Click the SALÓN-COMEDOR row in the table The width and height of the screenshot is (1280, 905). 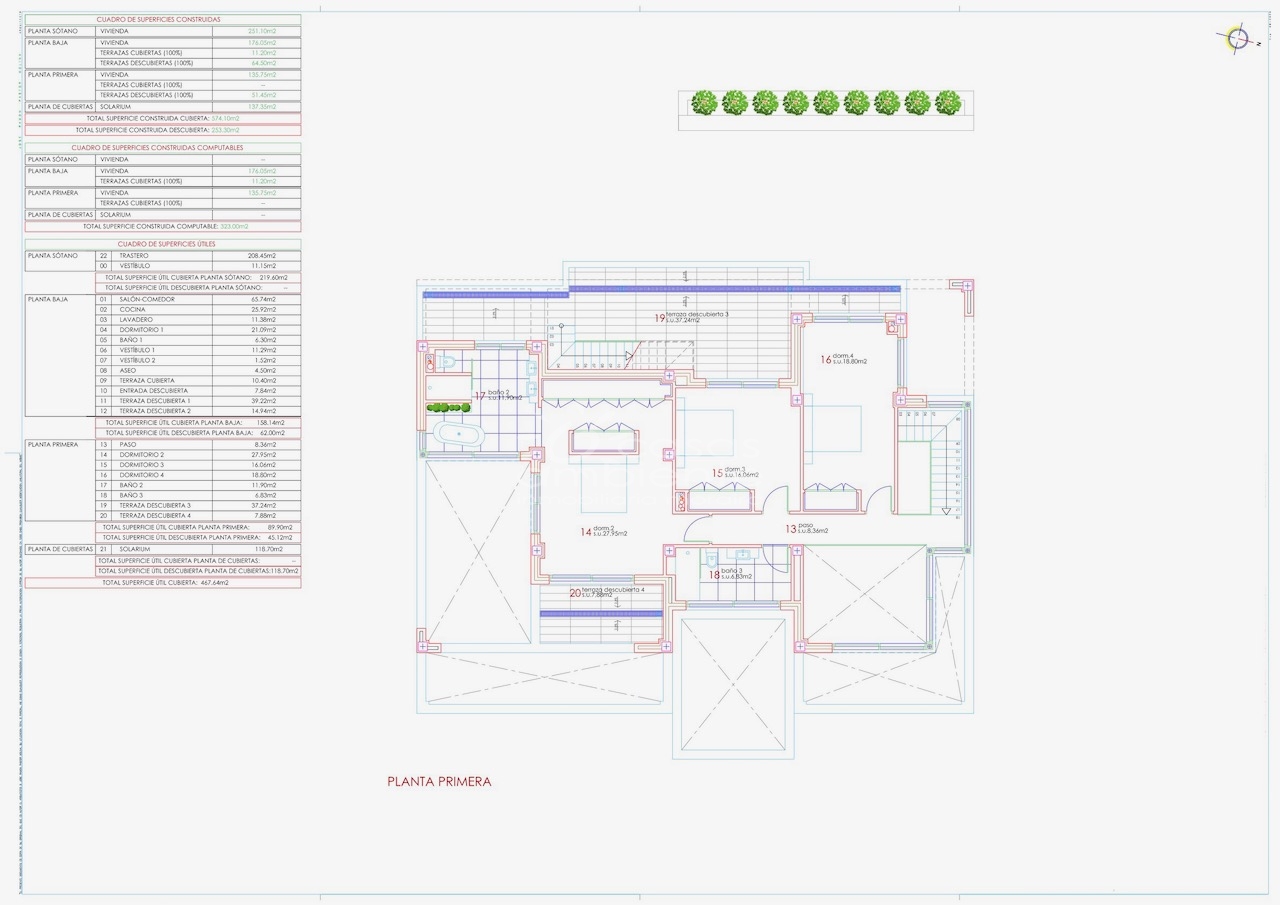[162, 299]
